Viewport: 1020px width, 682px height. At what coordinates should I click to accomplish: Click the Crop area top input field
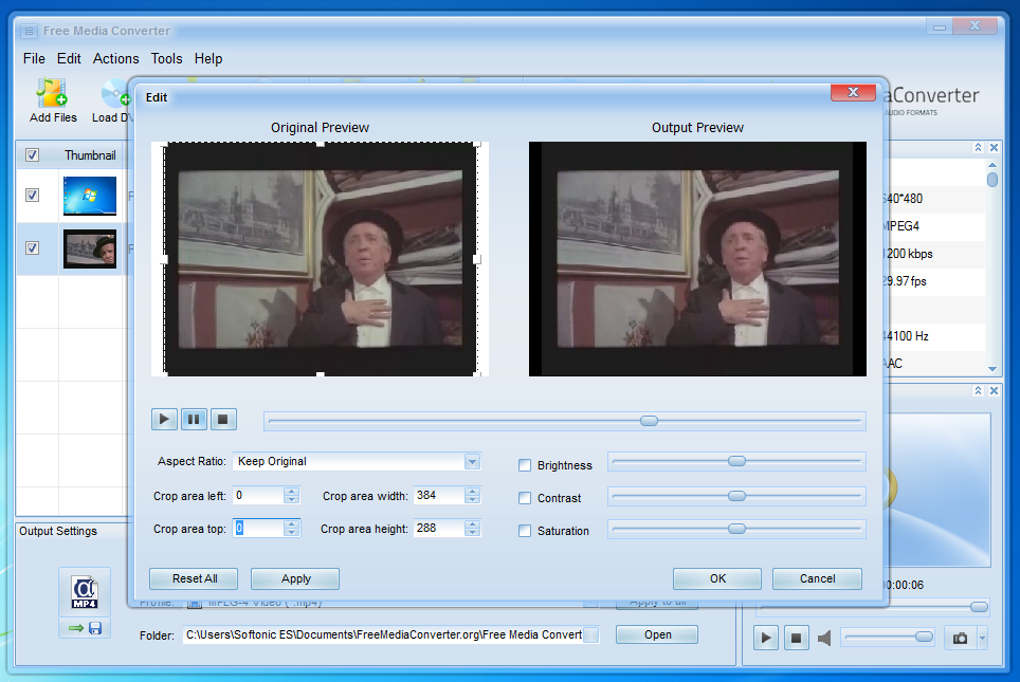pos(259,528)
